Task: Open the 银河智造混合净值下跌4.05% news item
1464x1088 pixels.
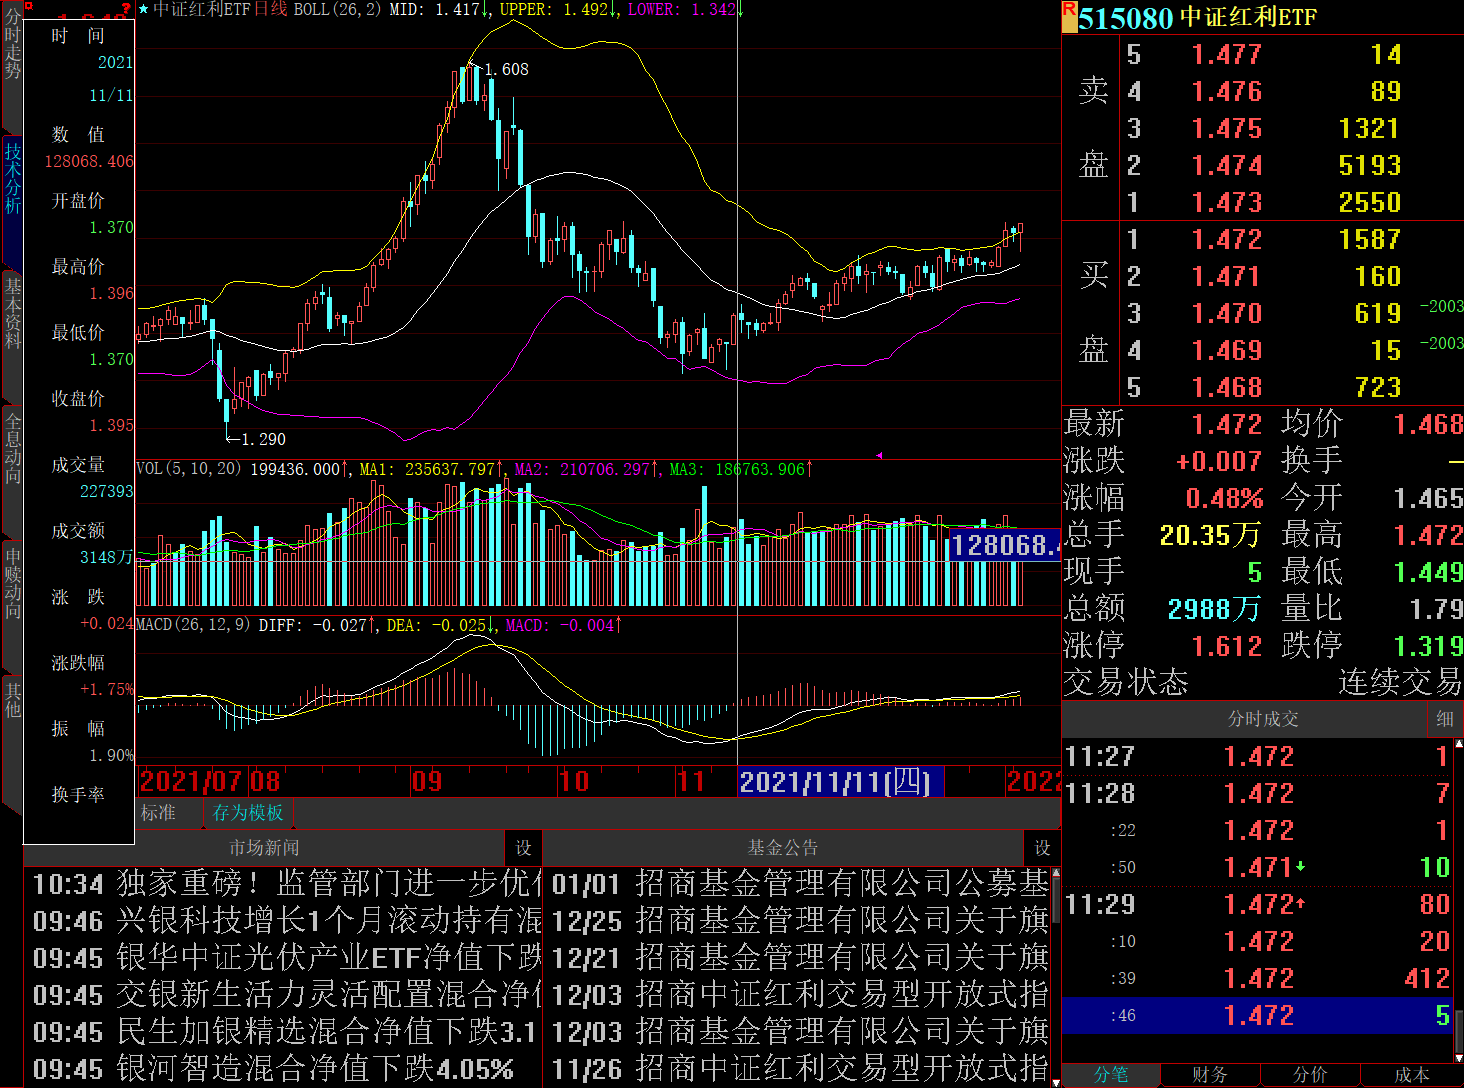Action: coord(283,1069)
